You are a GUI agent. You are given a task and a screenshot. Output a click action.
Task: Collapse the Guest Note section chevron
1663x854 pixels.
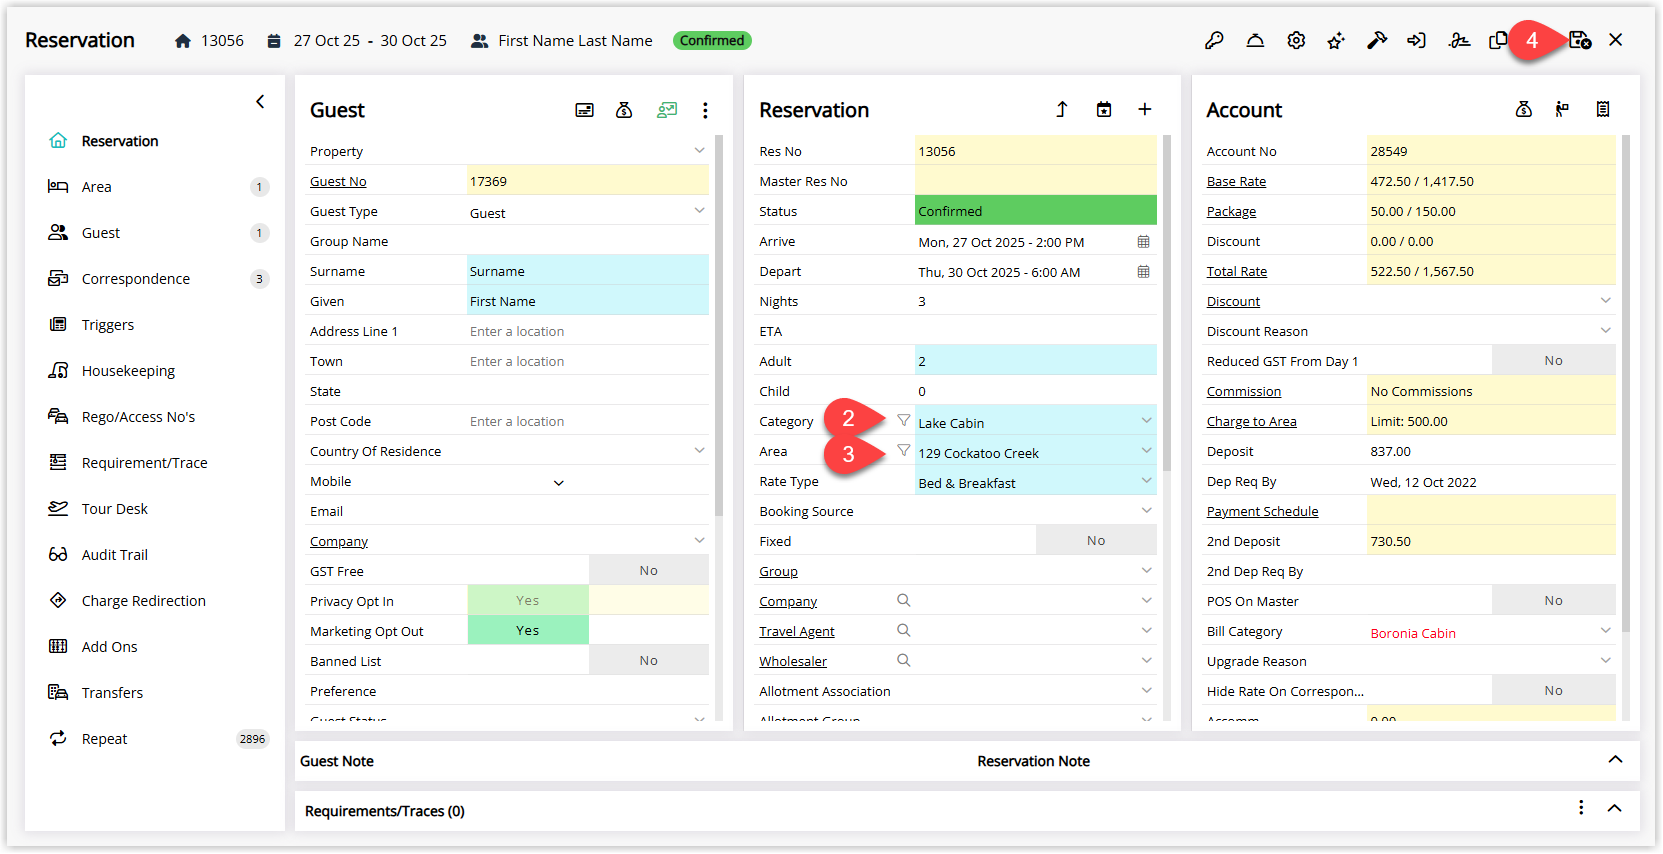(1615, 759)
